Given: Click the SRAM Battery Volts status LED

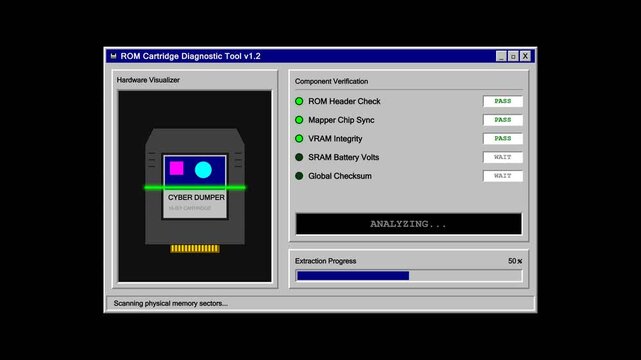Looking at the screenshot, I should [299, 157].
